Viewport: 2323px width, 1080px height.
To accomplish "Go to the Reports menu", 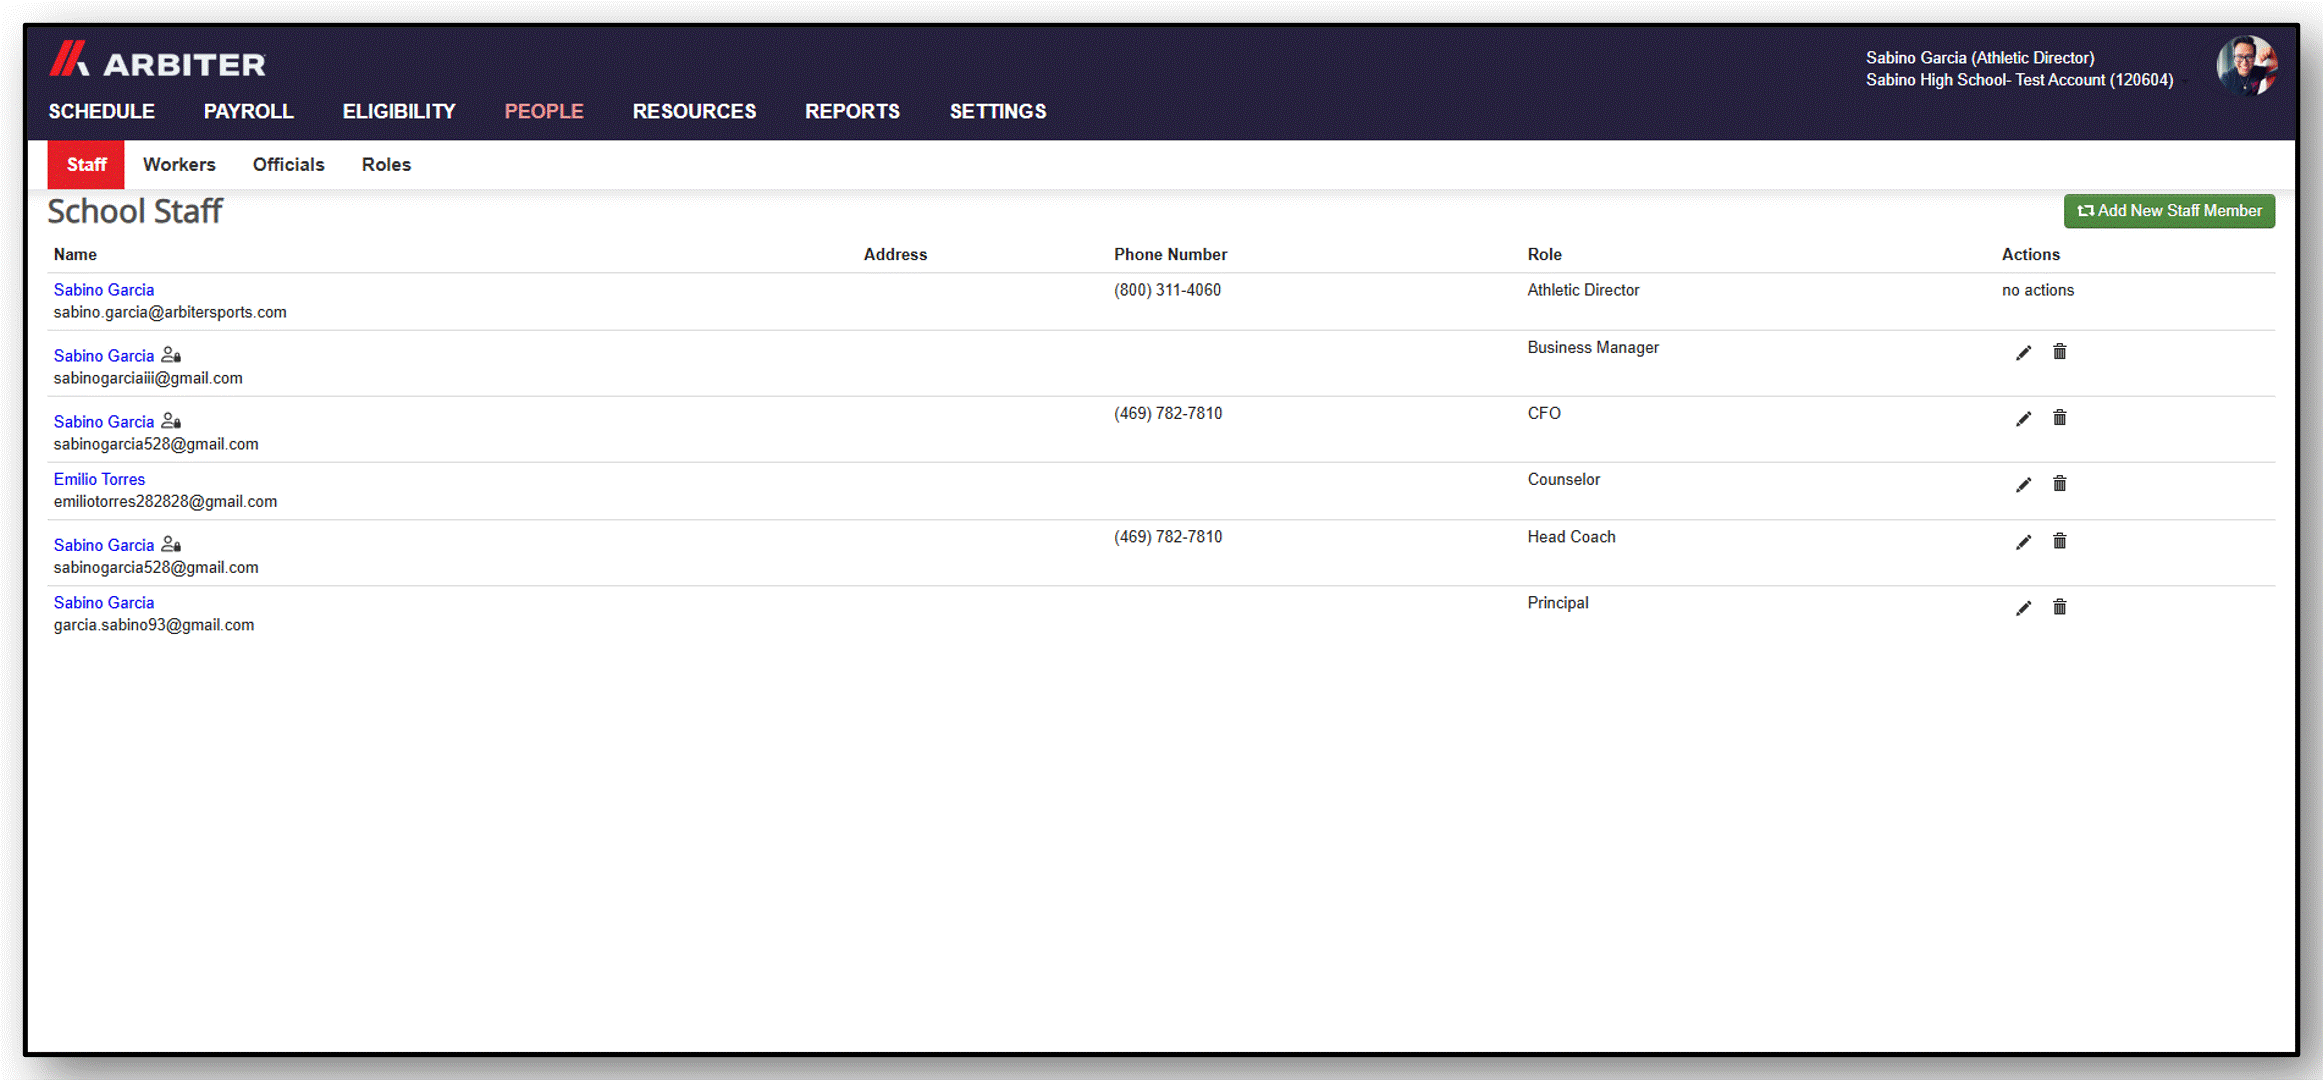I will tap(852, 111).
